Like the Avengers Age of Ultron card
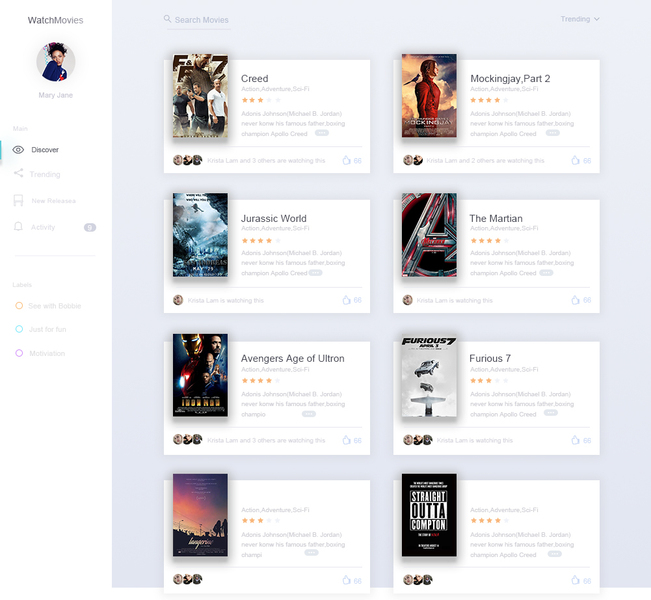Viewport: 651px width, 600px height. 346,440
